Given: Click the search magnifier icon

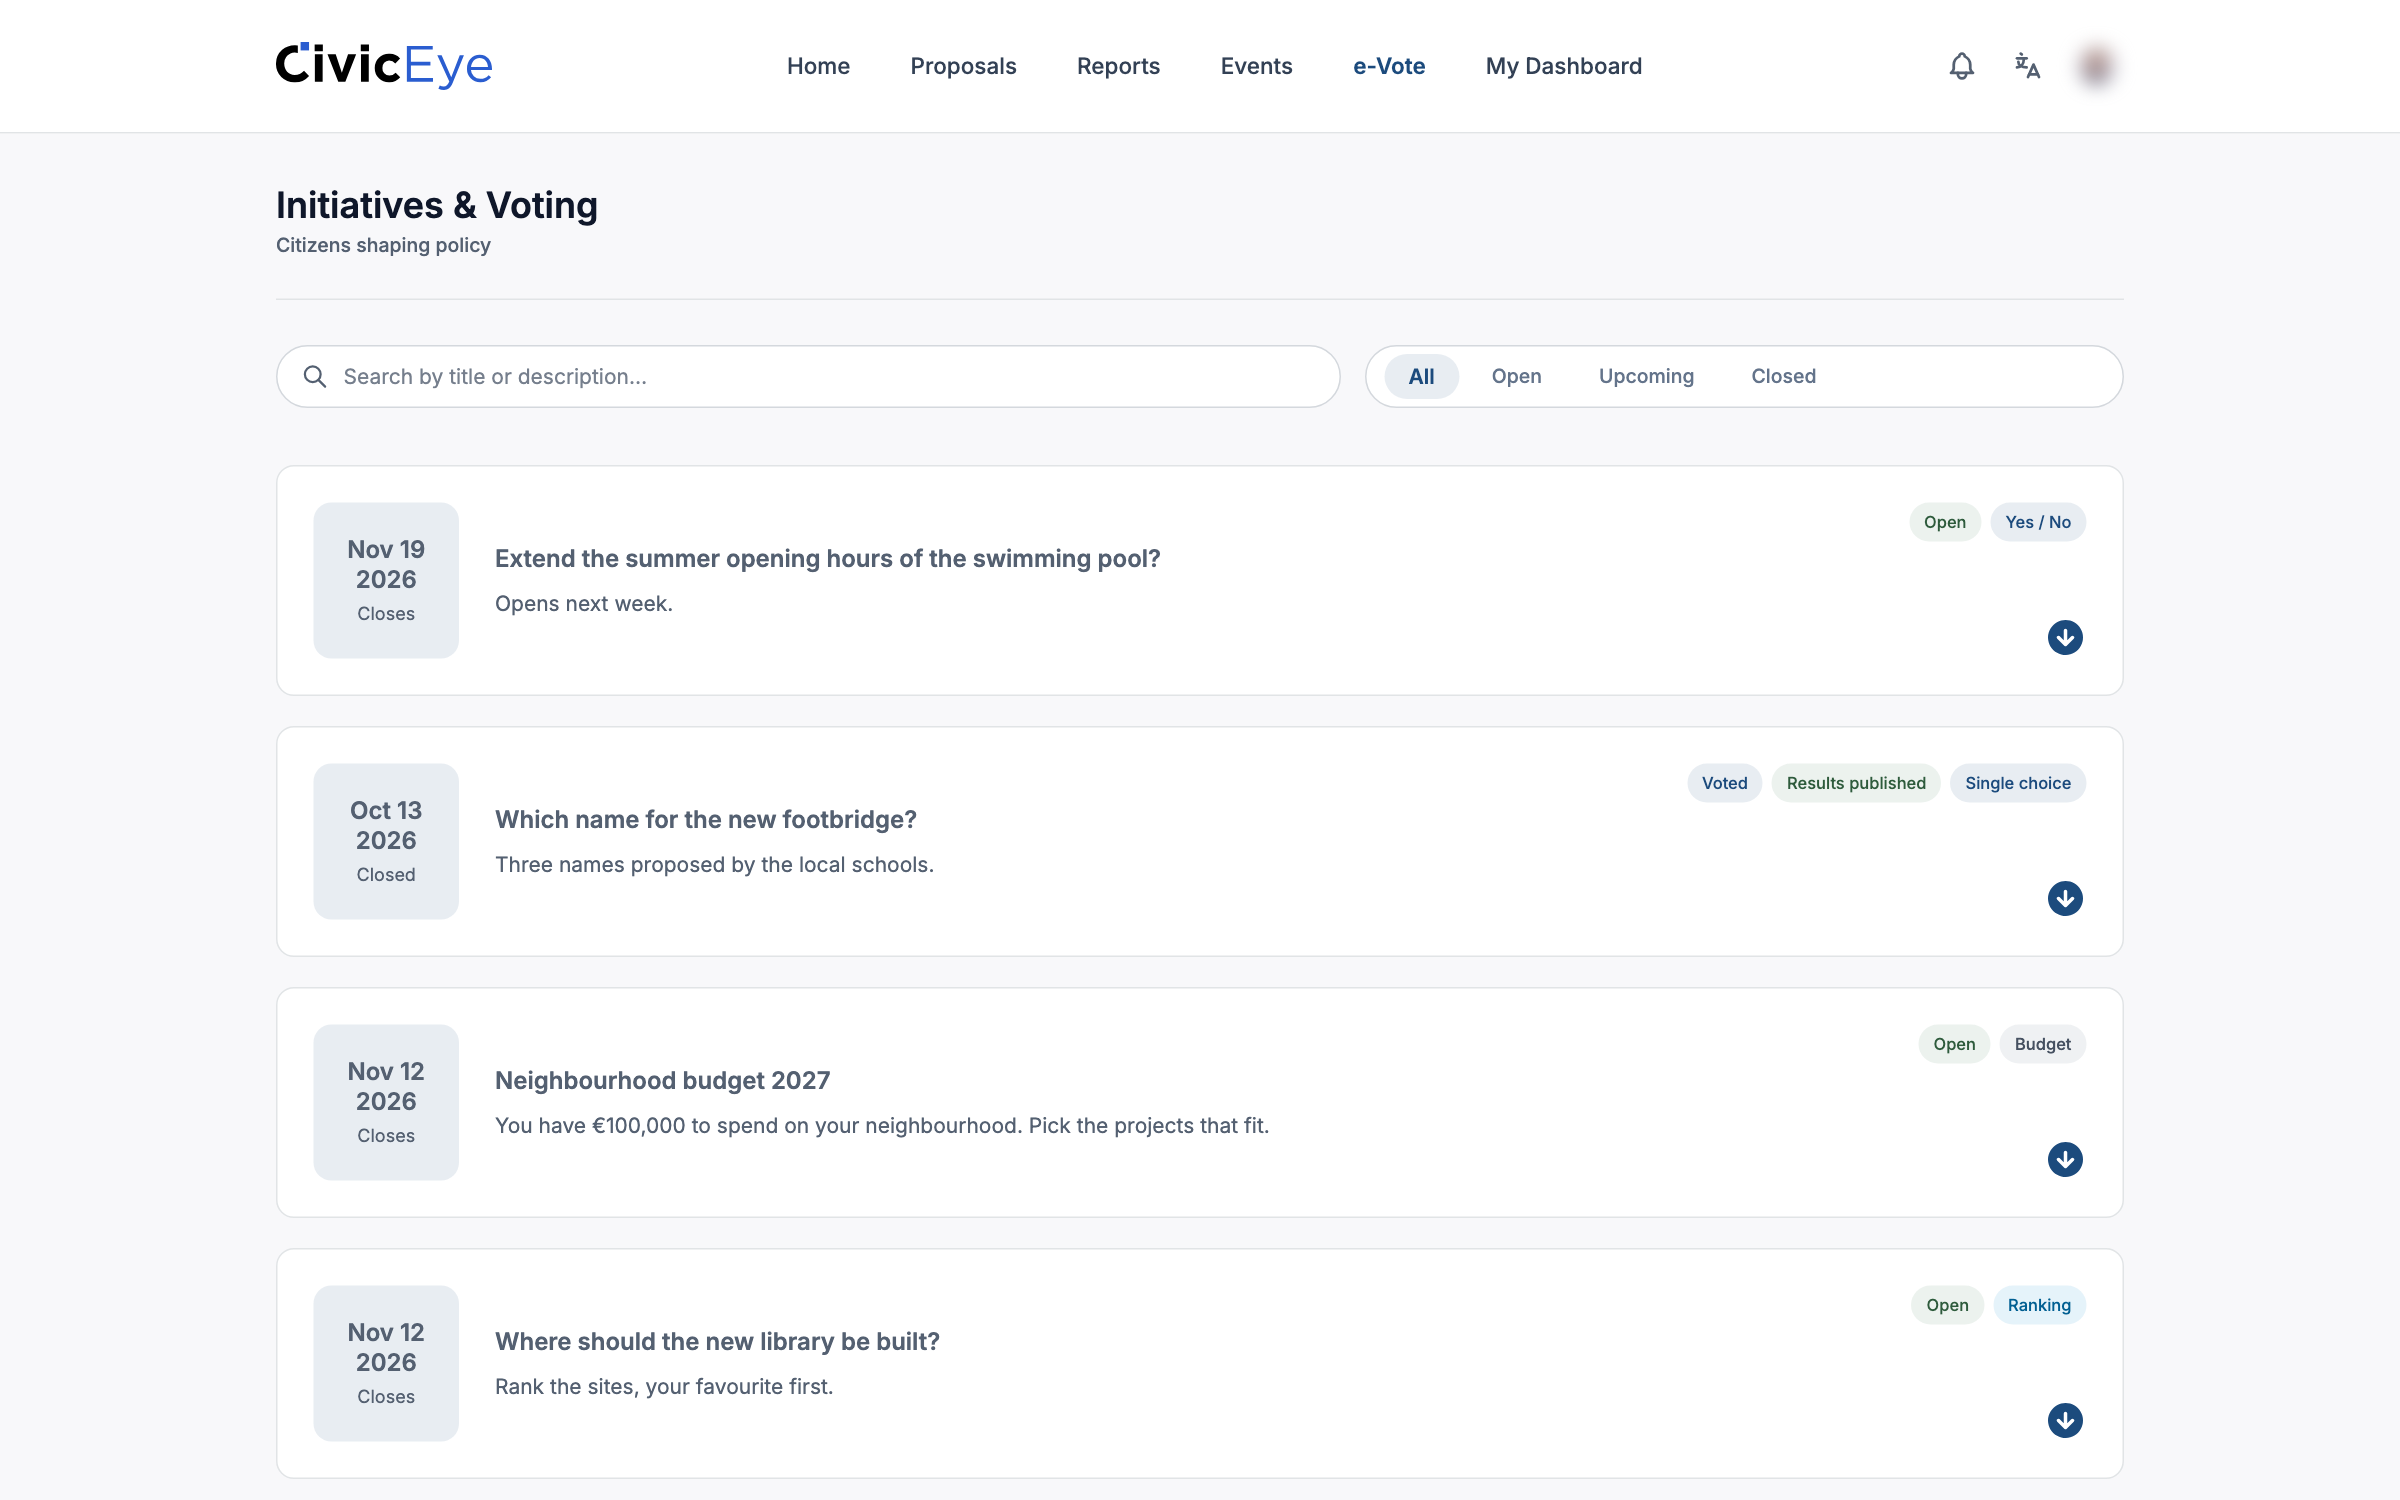Looking at the screenshot, I should pyautogui.click(x=315, y=376).
